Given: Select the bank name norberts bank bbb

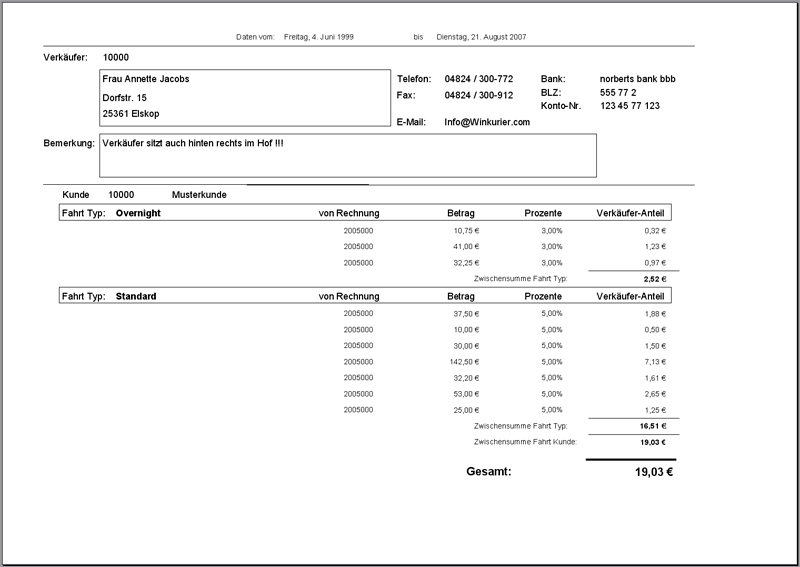Looking at the screenshot, I should (x=640, y=79).
